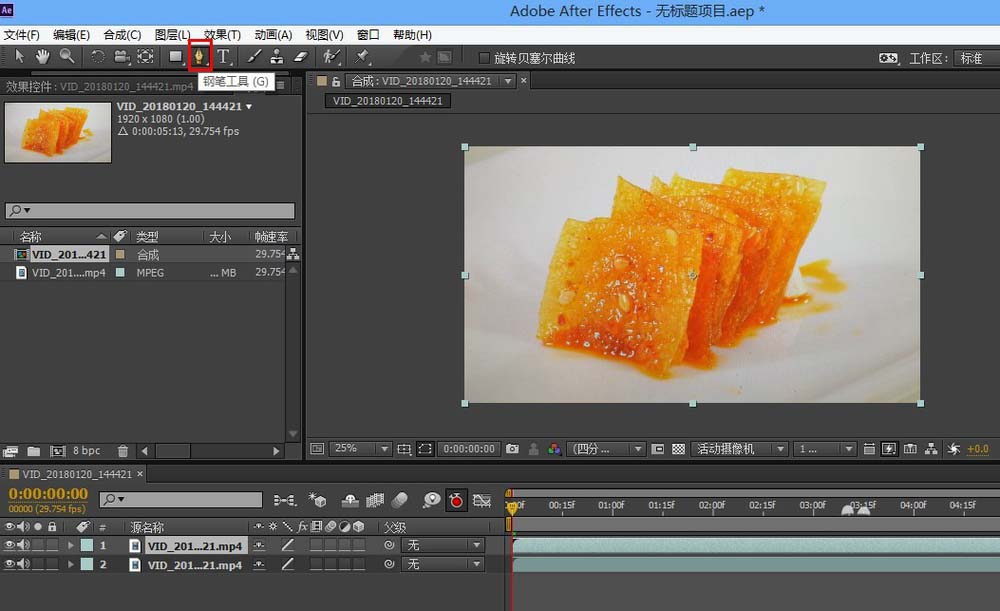The image size is (1000, 611).
Task: Enable the rotate Bezier curve checkbox
Action: point(485,58)
